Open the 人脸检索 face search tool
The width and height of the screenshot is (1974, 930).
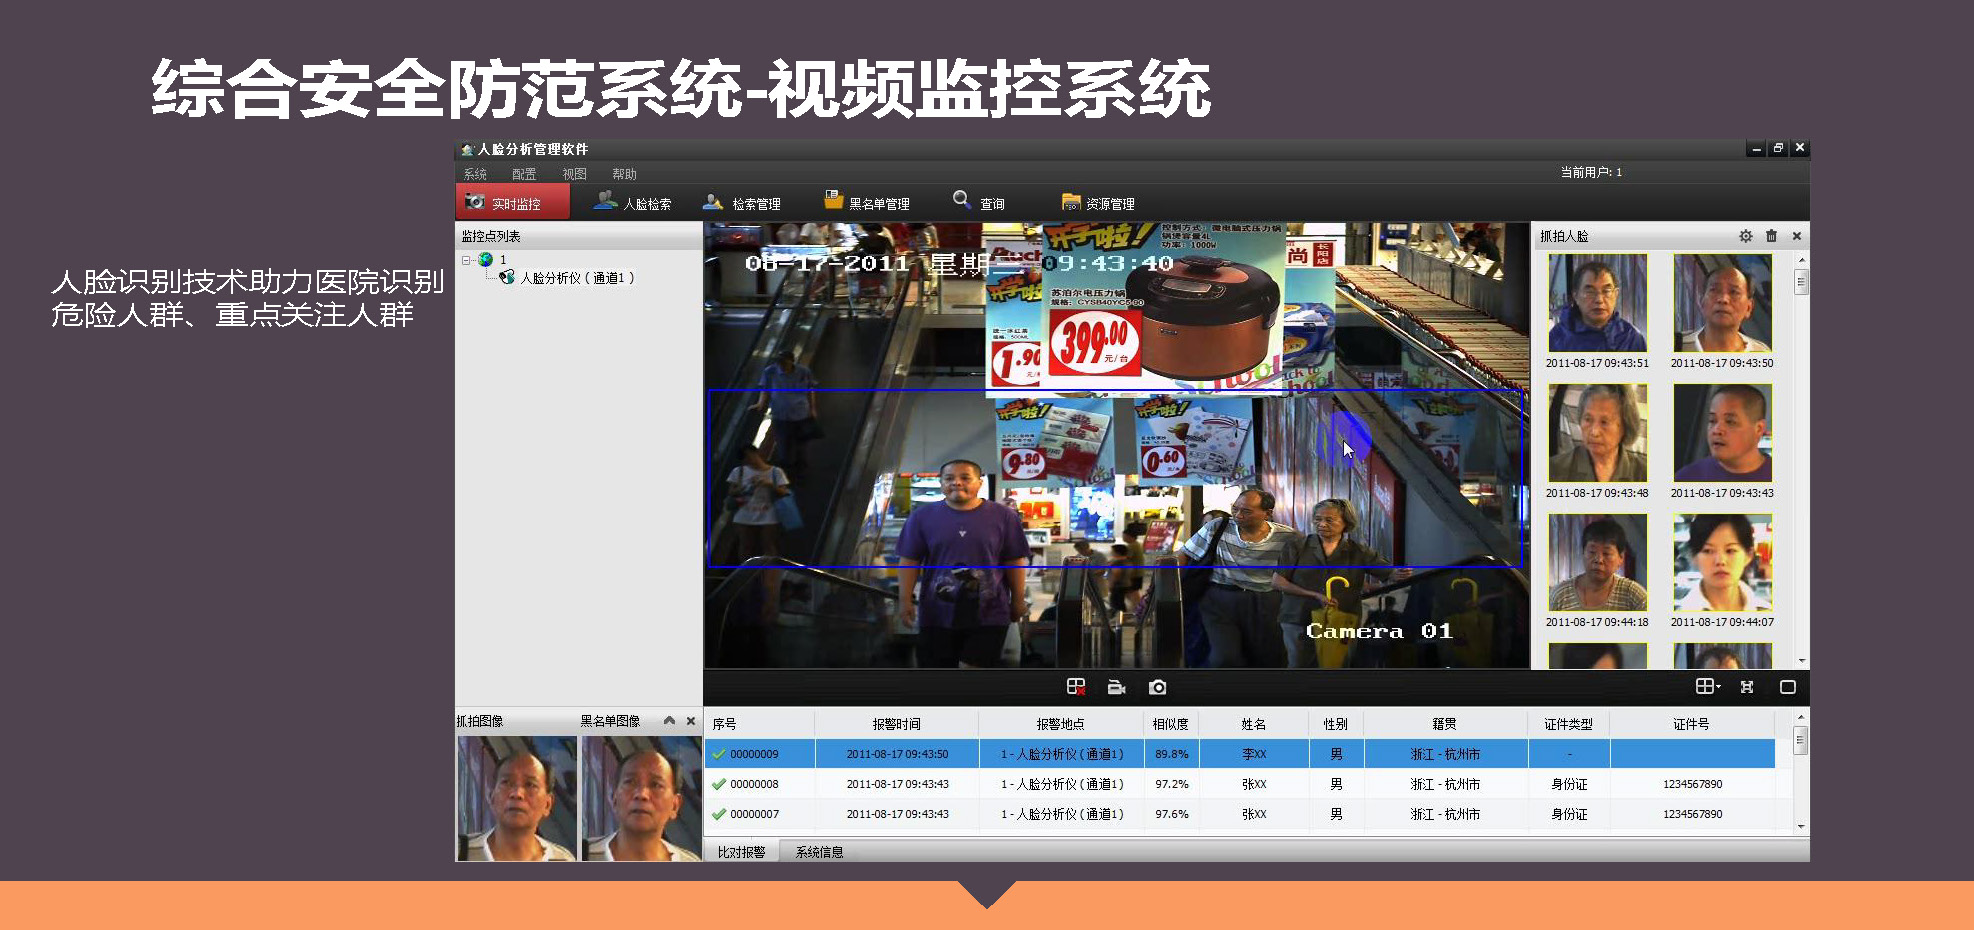[x=632, y=203]
